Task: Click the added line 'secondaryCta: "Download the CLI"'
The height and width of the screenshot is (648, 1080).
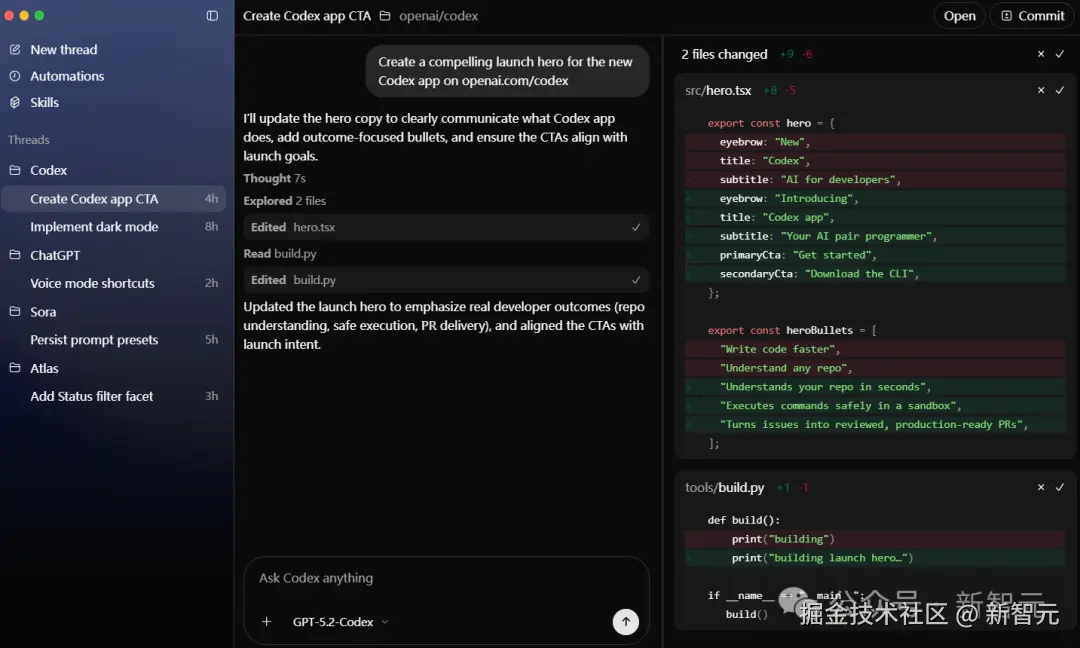Action: point(875,273)
